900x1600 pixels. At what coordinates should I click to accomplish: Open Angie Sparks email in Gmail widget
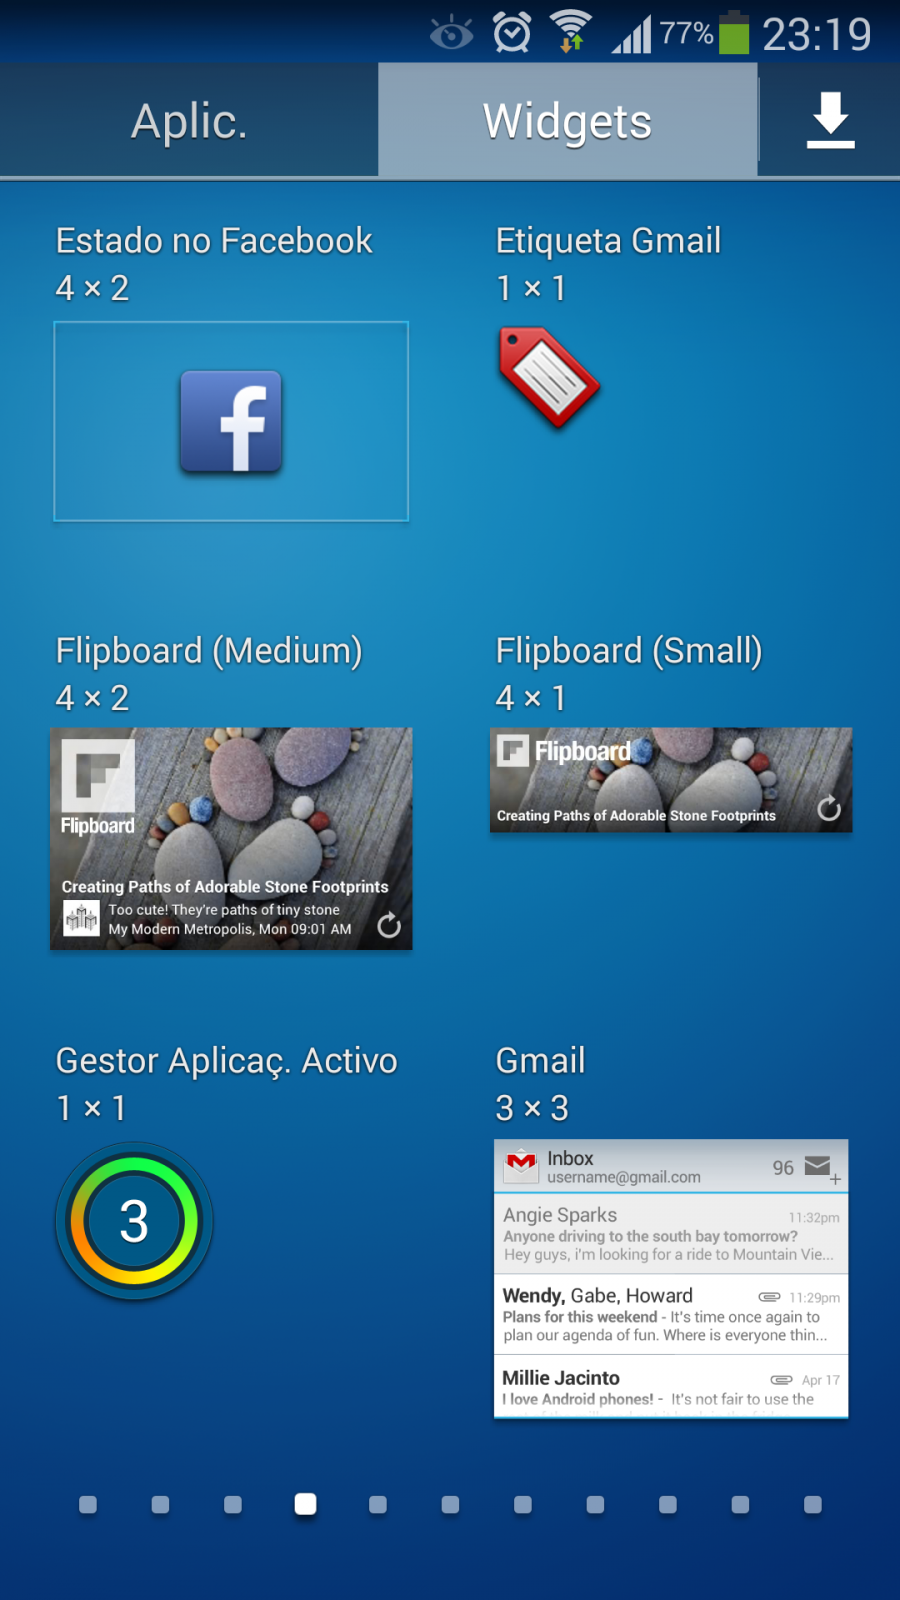pyautogui.click(x=671, y=1233)
